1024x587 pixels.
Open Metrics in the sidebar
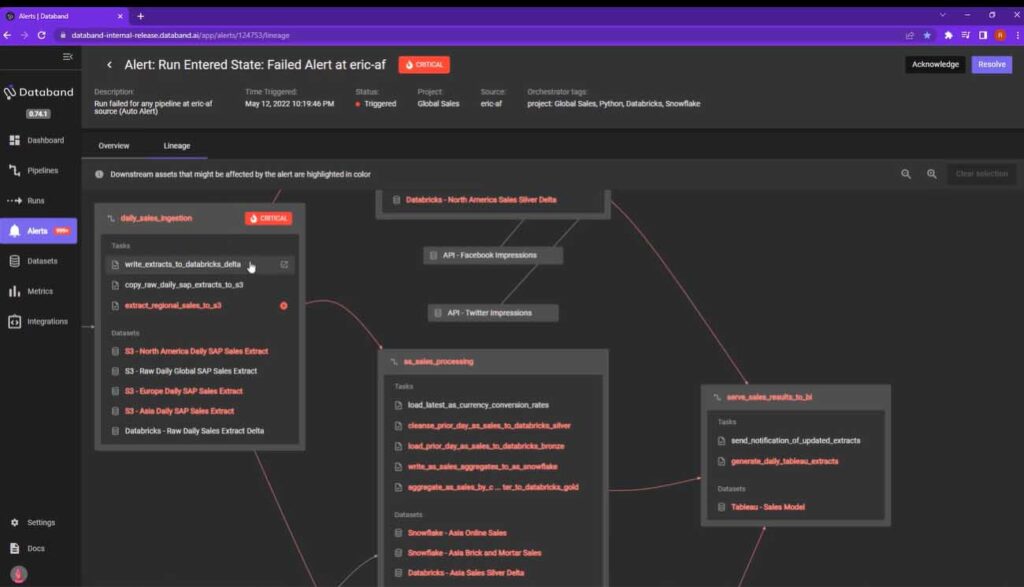tap(38, 291)
